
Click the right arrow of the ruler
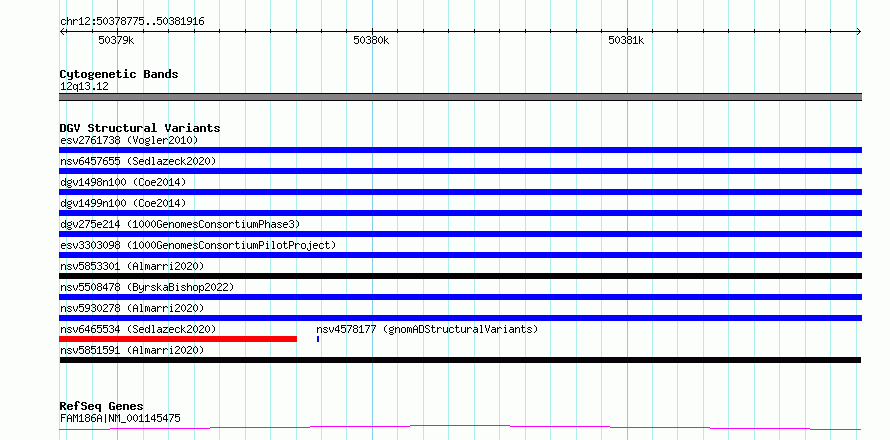(859, 32)
